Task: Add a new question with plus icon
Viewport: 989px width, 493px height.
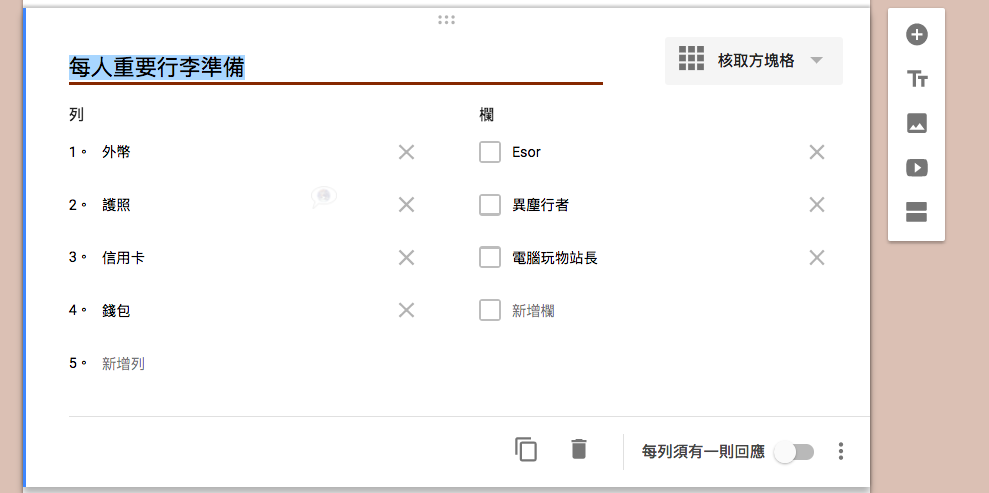Action: (916, 34)
